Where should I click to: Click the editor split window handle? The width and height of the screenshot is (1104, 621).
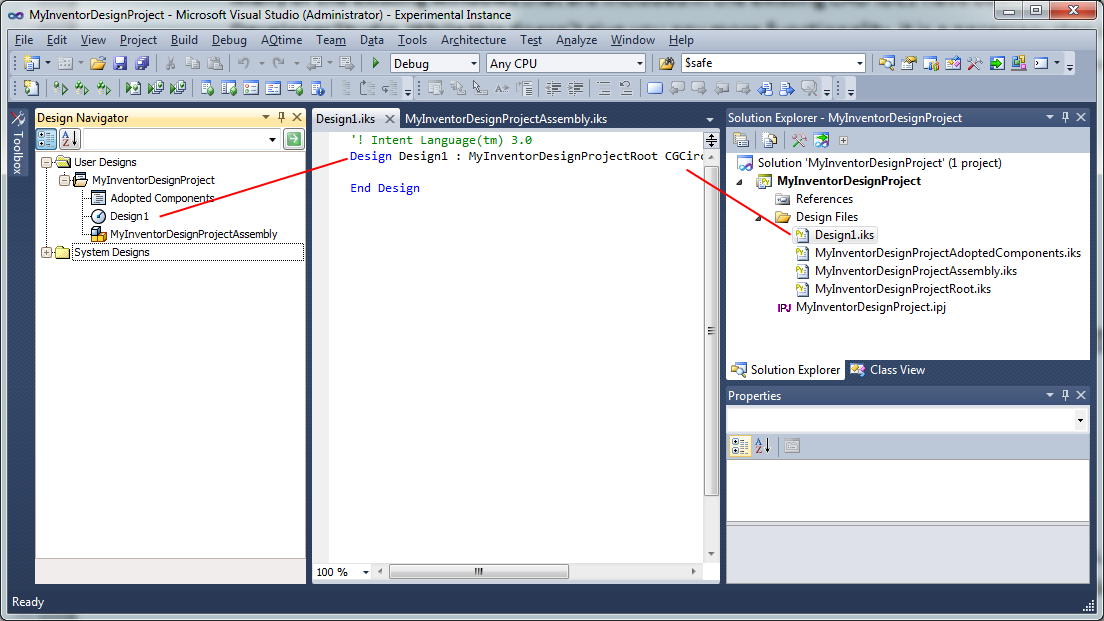pos(711,140)
